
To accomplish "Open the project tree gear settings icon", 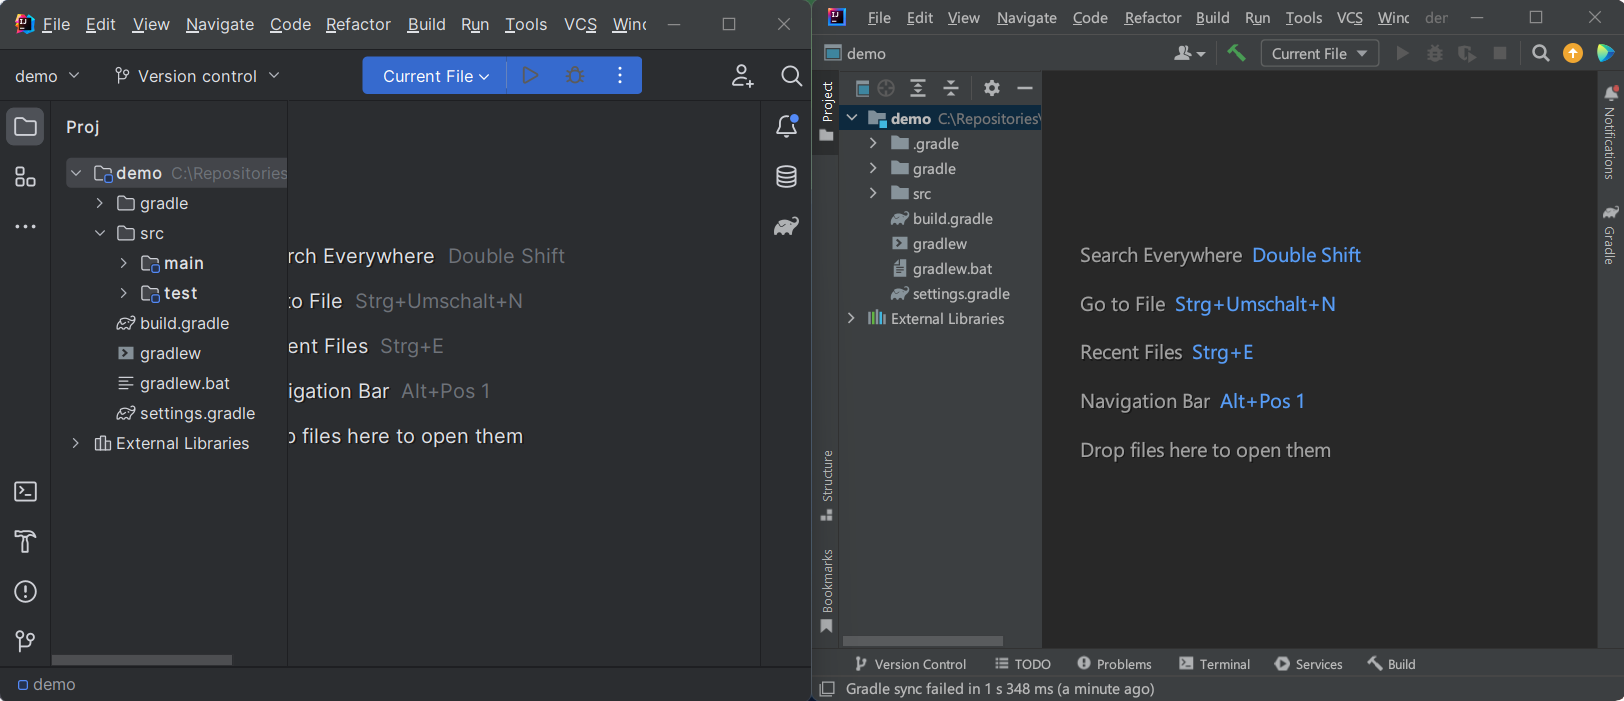I will tap(991, 88).
